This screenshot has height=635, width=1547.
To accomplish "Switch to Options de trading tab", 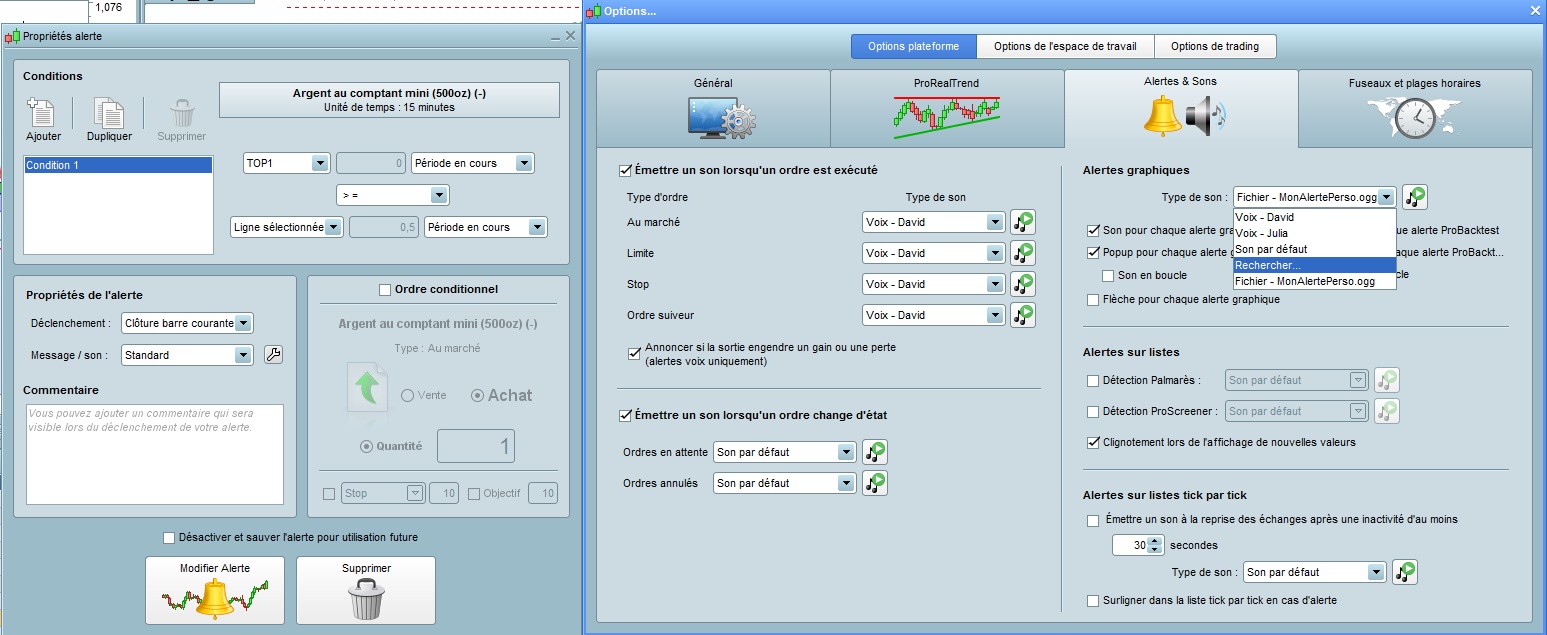I will [x=1215, y=46].
